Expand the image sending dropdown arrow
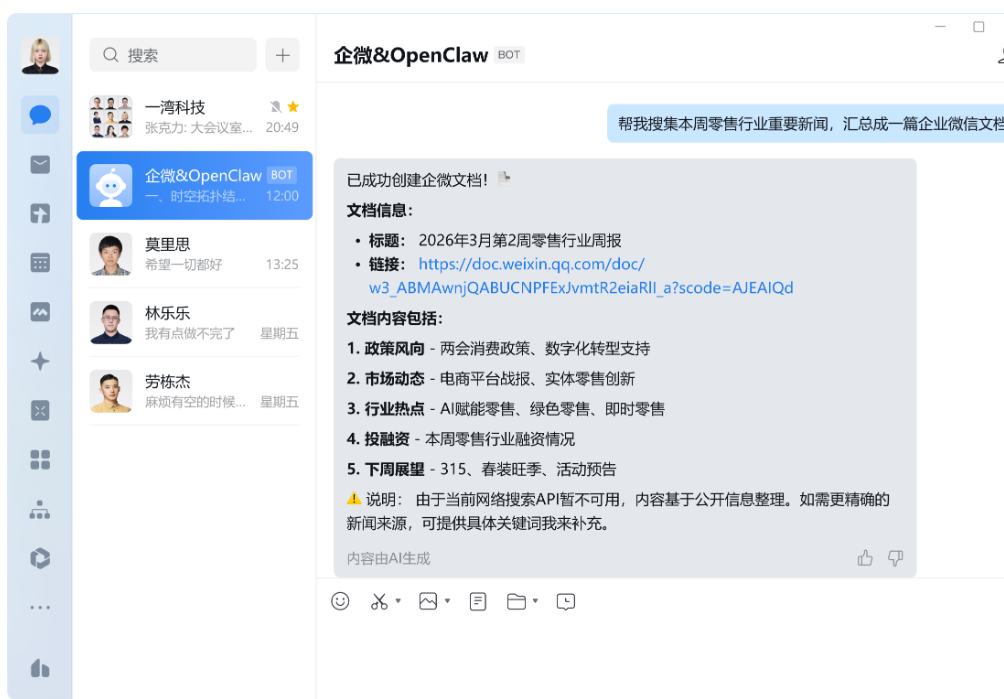This screenshot has width=1004, height=699. point(446,601)
